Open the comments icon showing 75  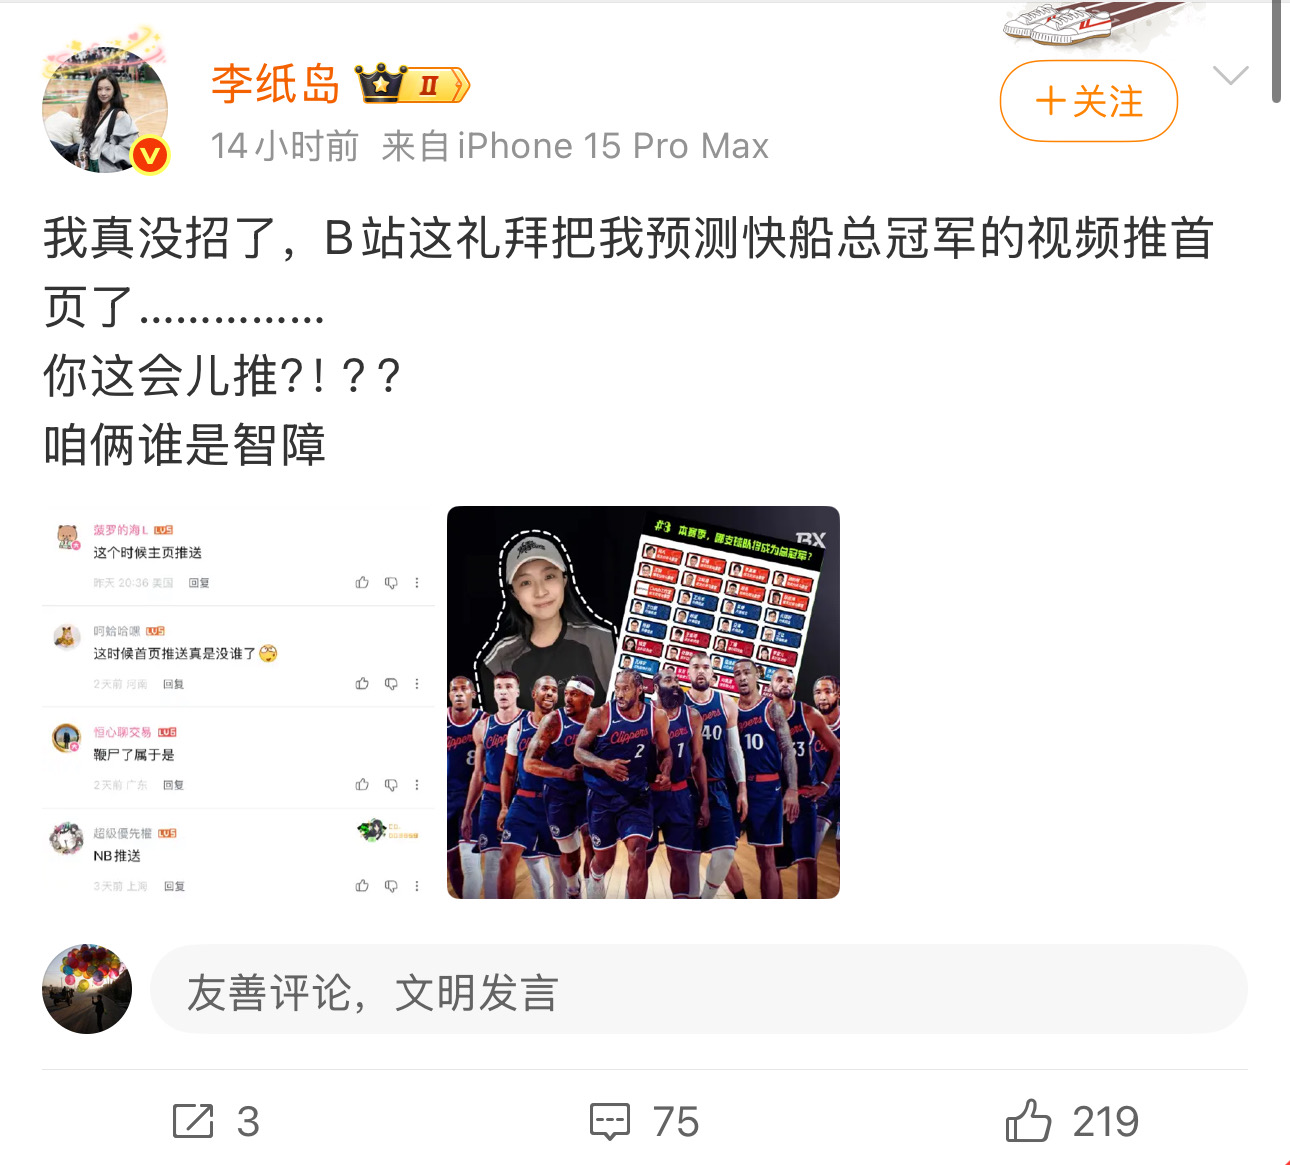coord(609,1121)
